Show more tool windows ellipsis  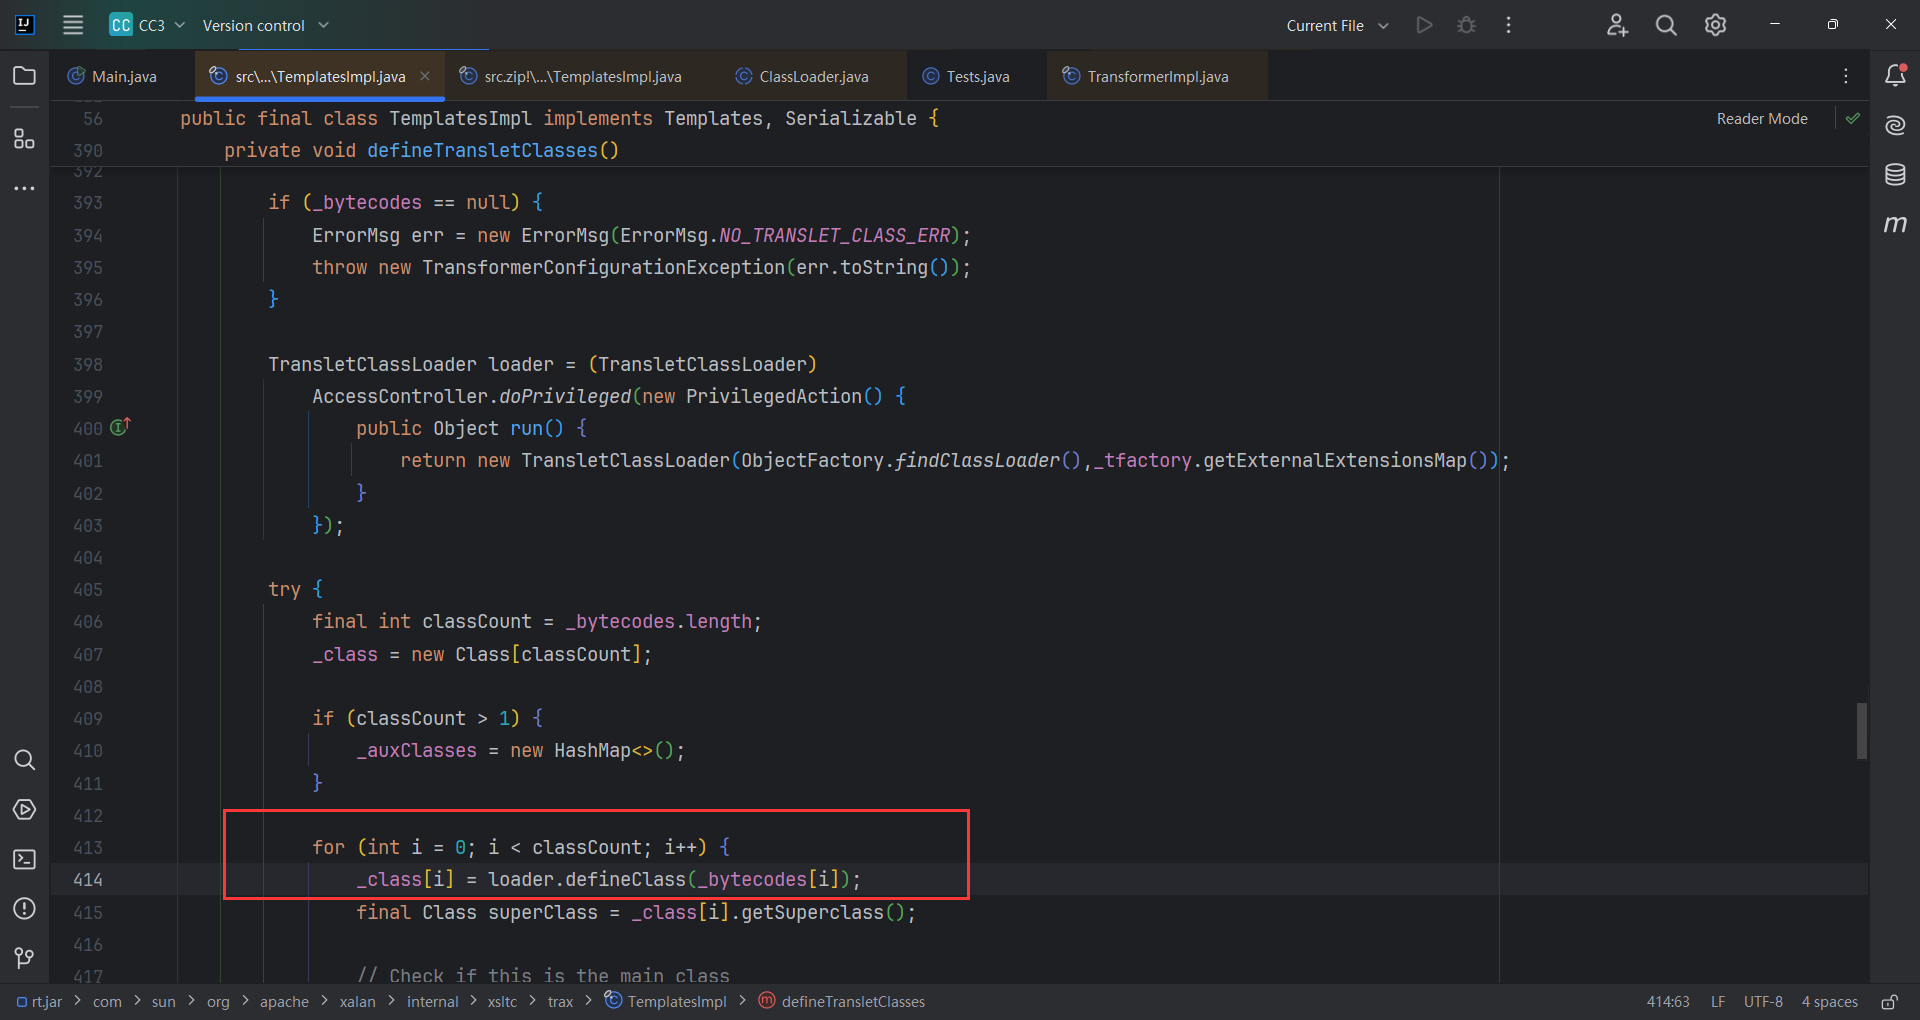point(25,188)
